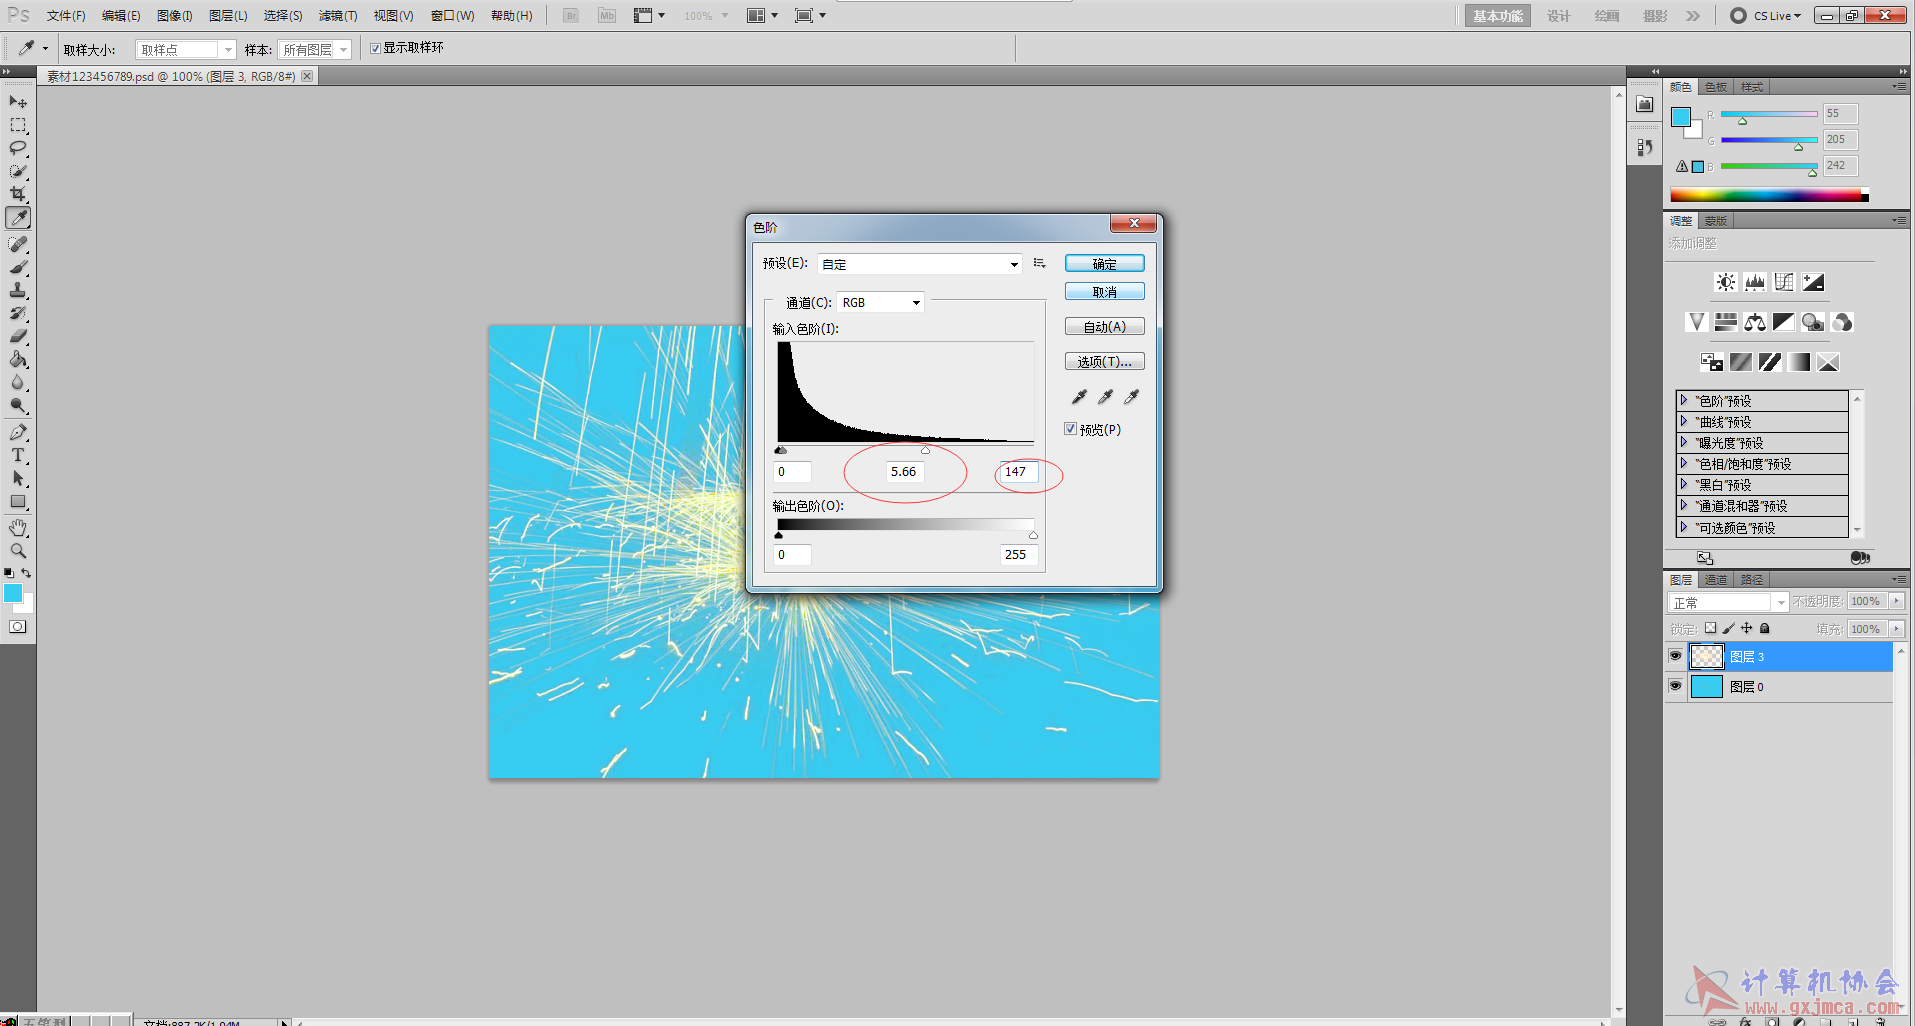Toggle lock all for layer
Image resolution: width=1915 pixels, height=1026 pixels.
(x=1765, y=628)
